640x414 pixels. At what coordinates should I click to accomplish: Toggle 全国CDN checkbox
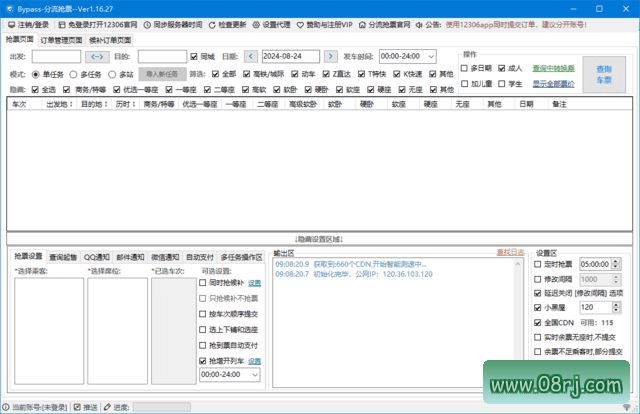pyautogui.click(x=538, y=323)
